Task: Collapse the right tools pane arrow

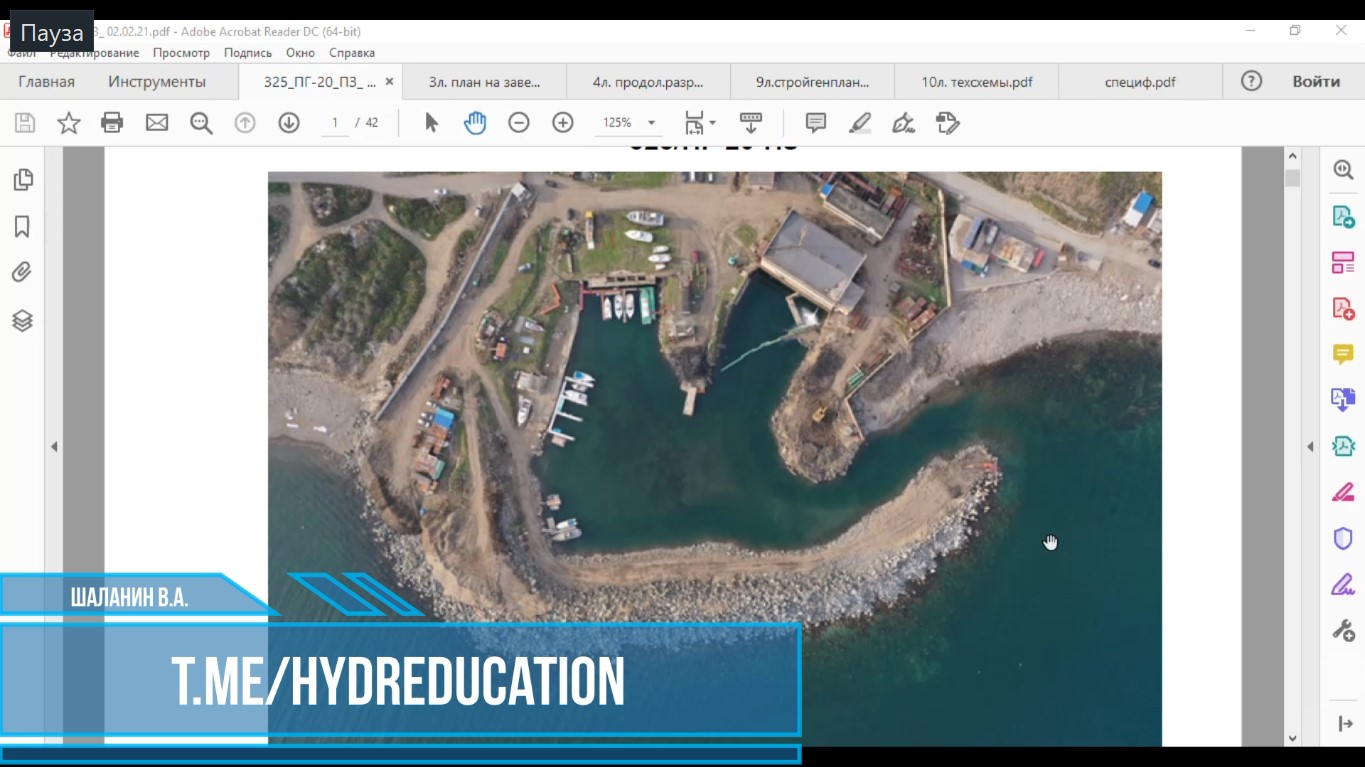Action: [x=1310, y=447]
